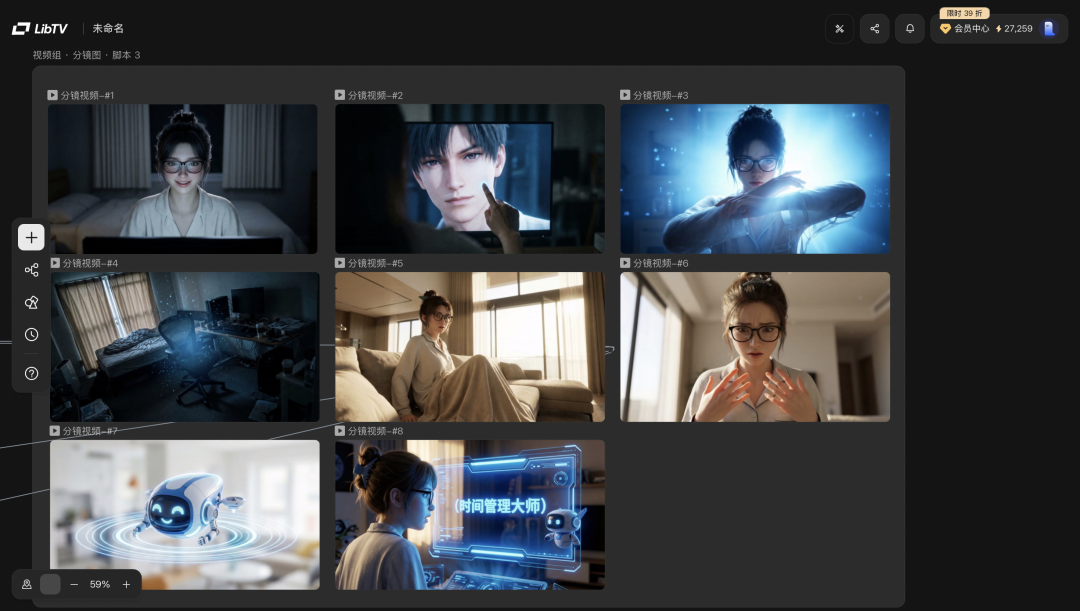Open the shapes assets icon in left sidebar

point(31,302)
